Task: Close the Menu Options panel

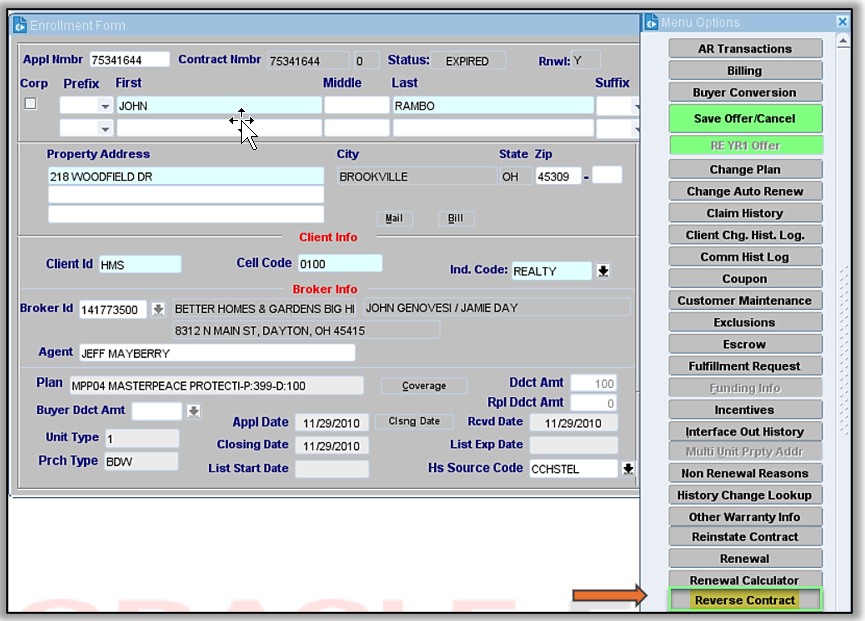Action: (x=842, y=22)
